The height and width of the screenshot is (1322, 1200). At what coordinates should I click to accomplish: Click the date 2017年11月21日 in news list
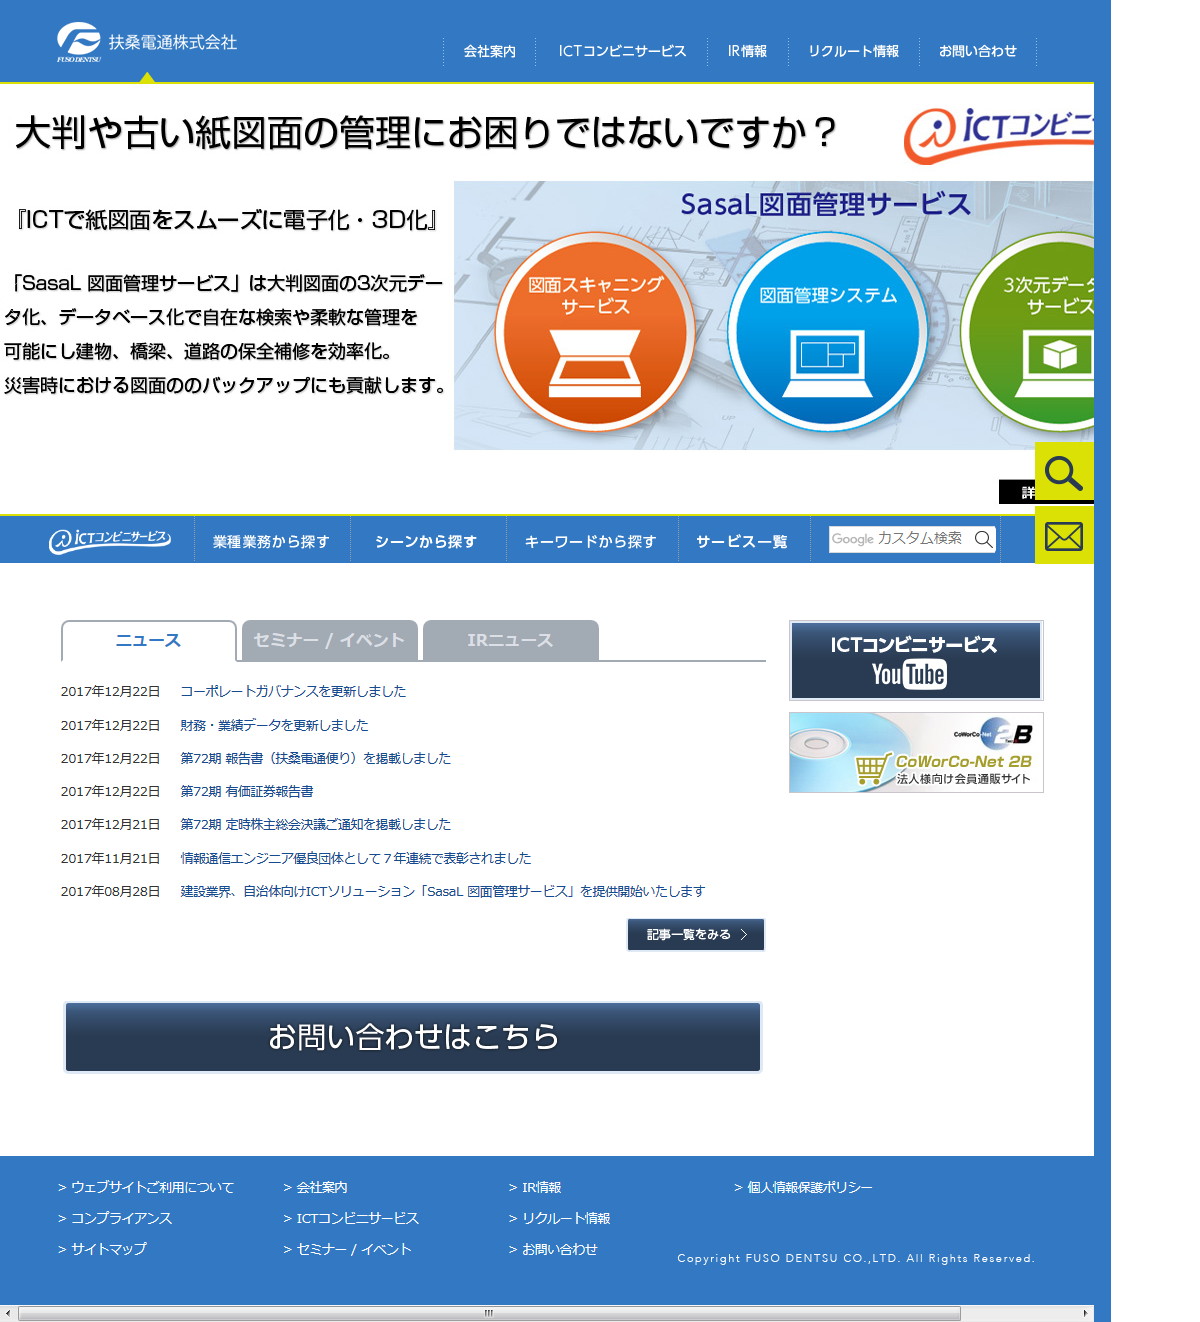[x=110, y=858]
